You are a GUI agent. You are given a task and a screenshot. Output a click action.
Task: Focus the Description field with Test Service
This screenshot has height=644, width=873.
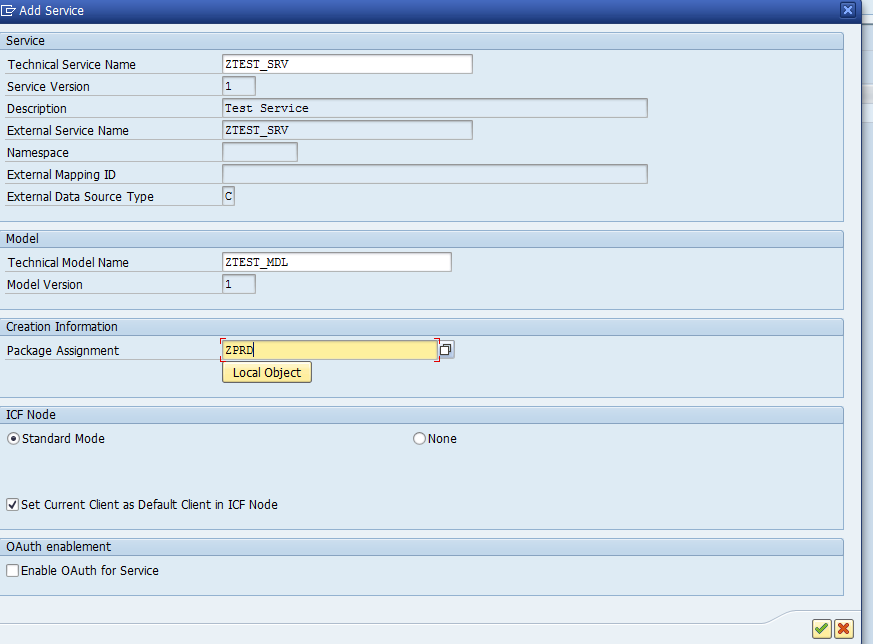click(434, 108)
